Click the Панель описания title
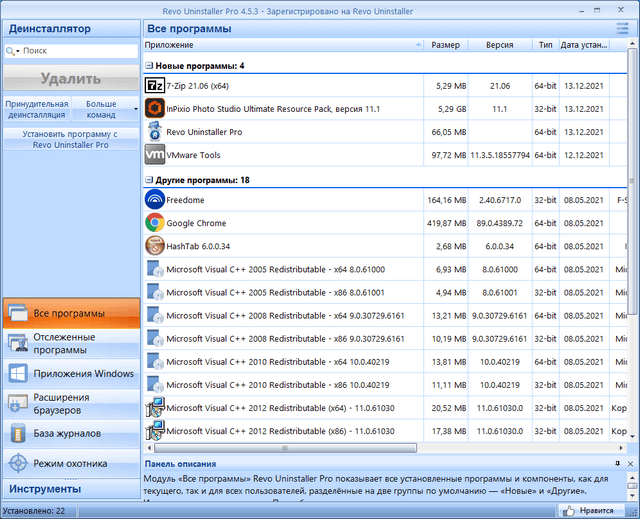Screen dimensions: 640x519 click(180, 464)
